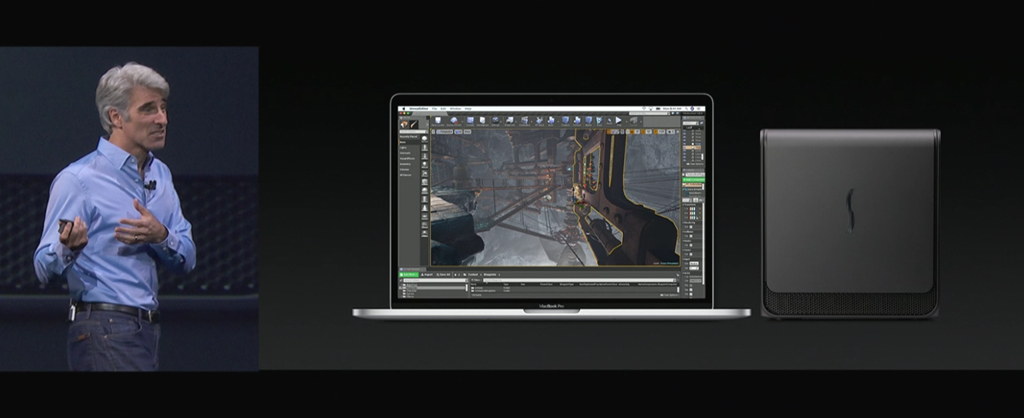1024x418 pixels.
Task: Open View Options in World Outliner
Action: tap(695, 164)
